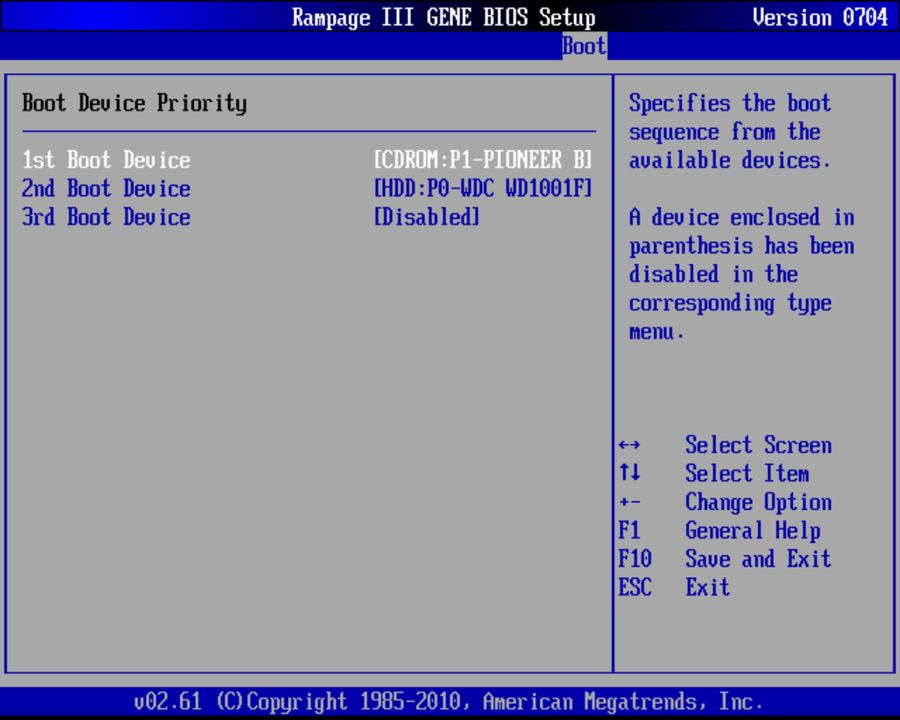Click the Select Item key hint
Image resolution: width=900 pixels, height=720 pixels.
point(747,474)
